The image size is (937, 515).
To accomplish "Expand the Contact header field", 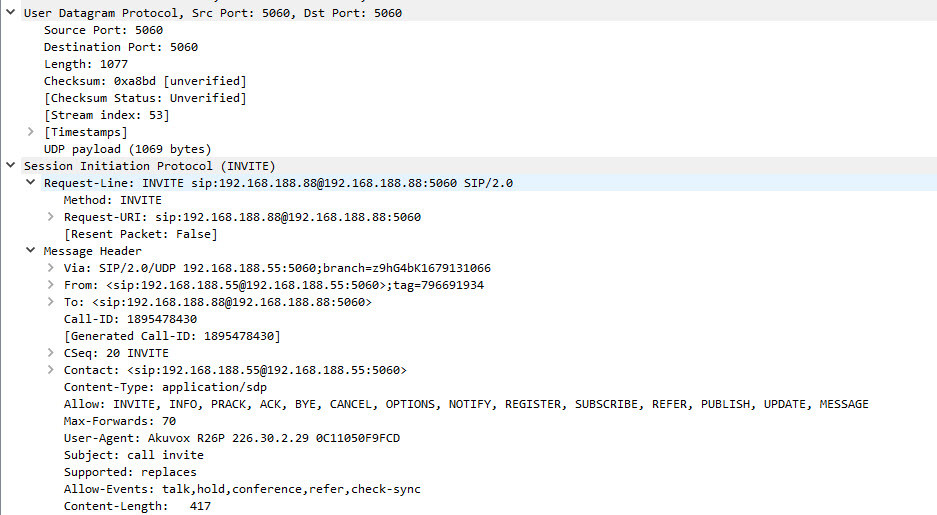I will (51, 370).
